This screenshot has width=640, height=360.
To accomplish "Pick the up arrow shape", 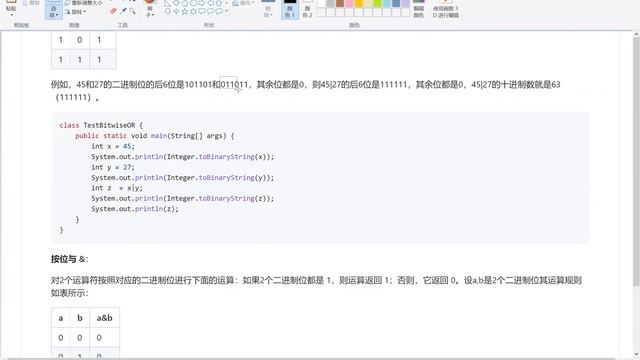I will 219,3.
